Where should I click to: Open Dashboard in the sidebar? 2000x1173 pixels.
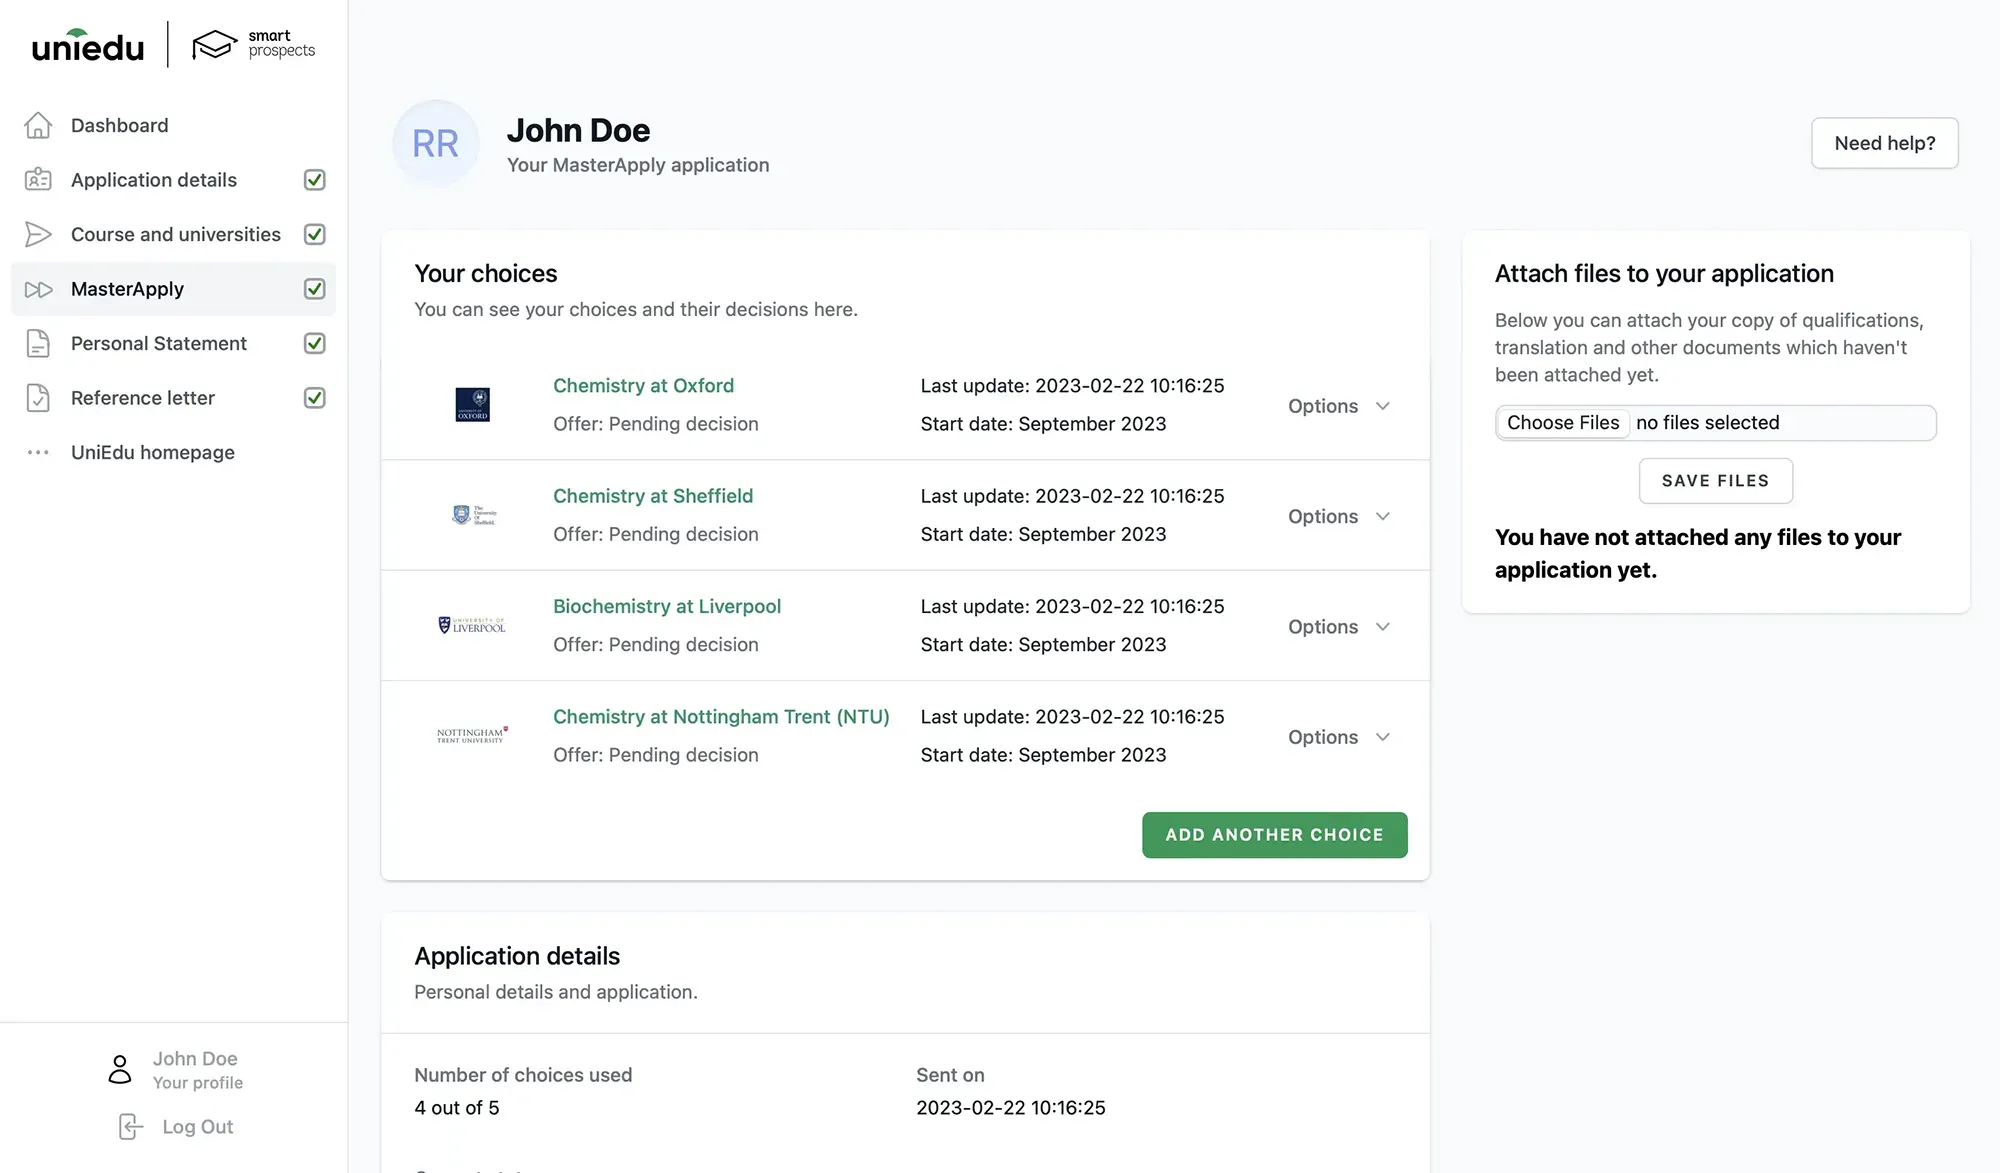pyautogui.click(x=173, y=125)
